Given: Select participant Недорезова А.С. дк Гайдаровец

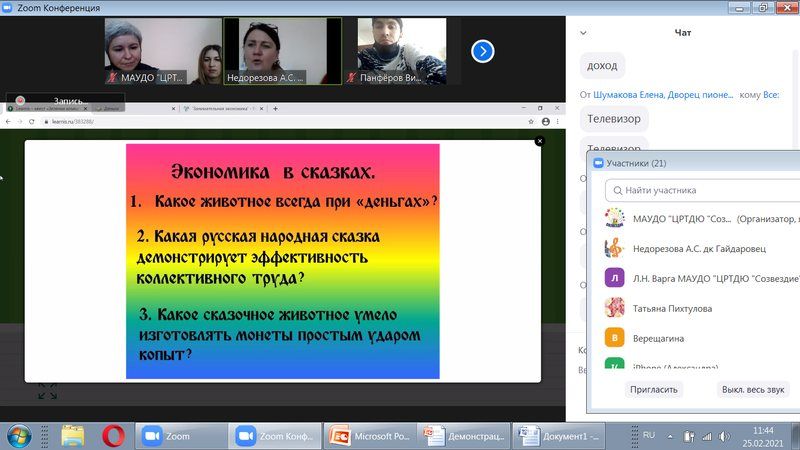Looking at the screenshot, I should click(702, 248).
